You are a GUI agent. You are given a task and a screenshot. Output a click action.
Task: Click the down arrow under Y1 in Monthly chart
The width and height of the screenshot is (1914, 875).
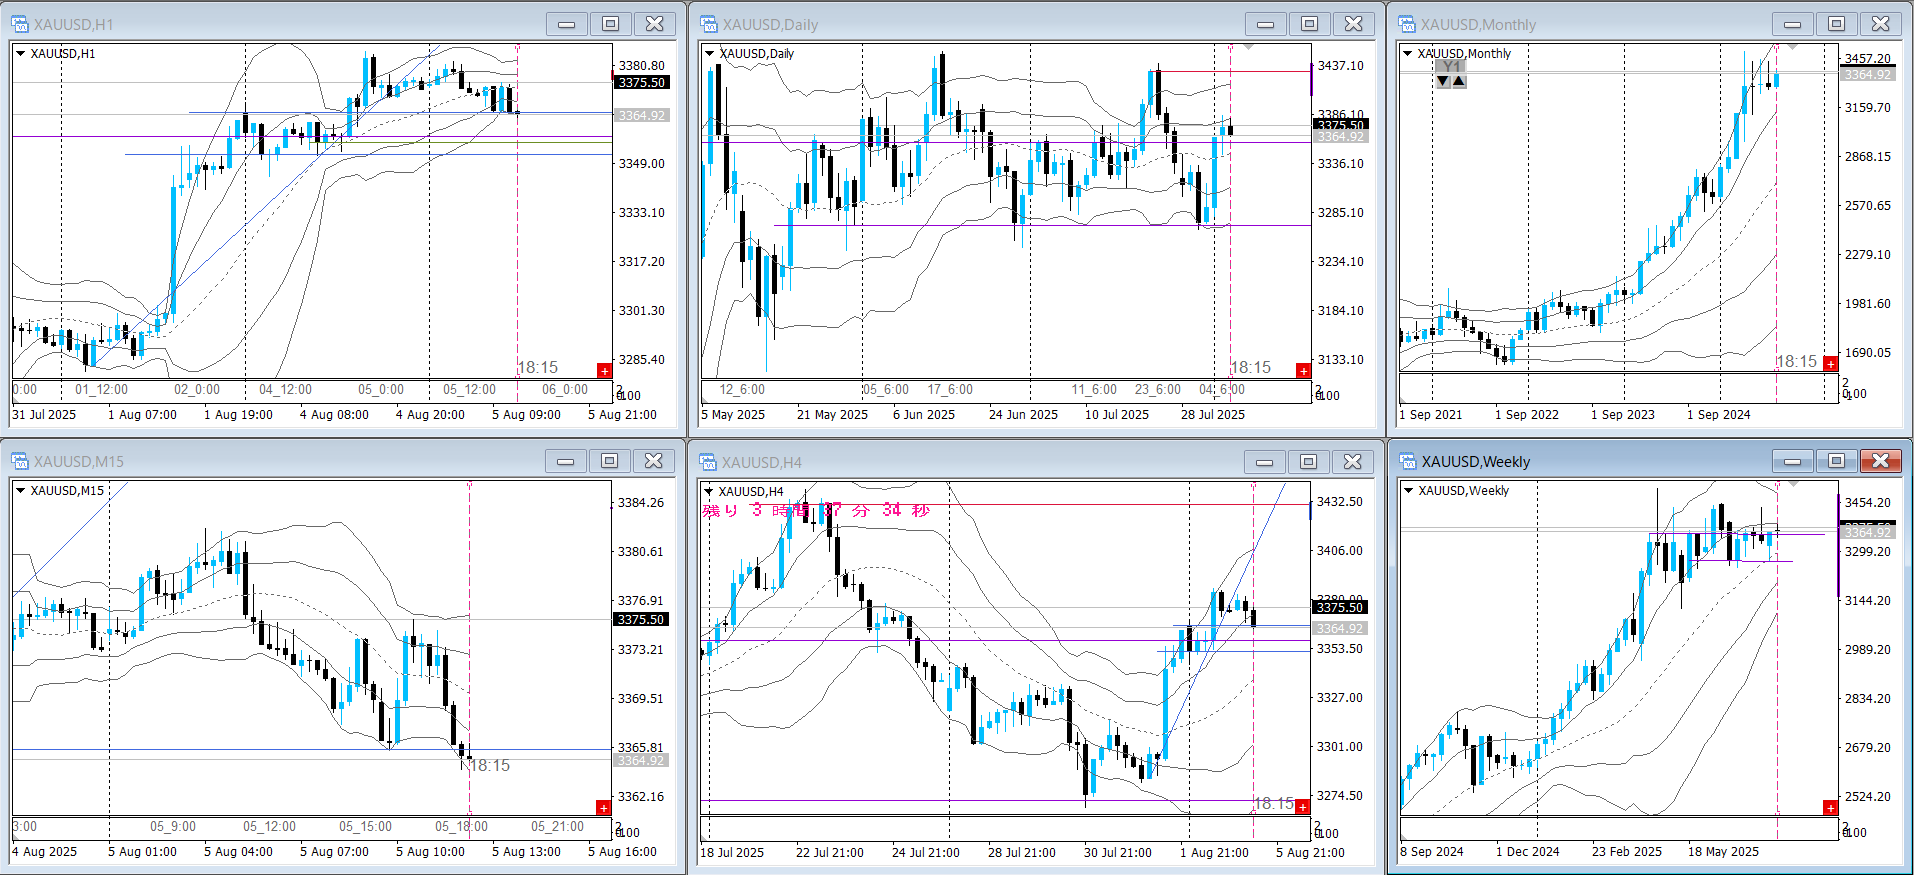pos(1443,81)
